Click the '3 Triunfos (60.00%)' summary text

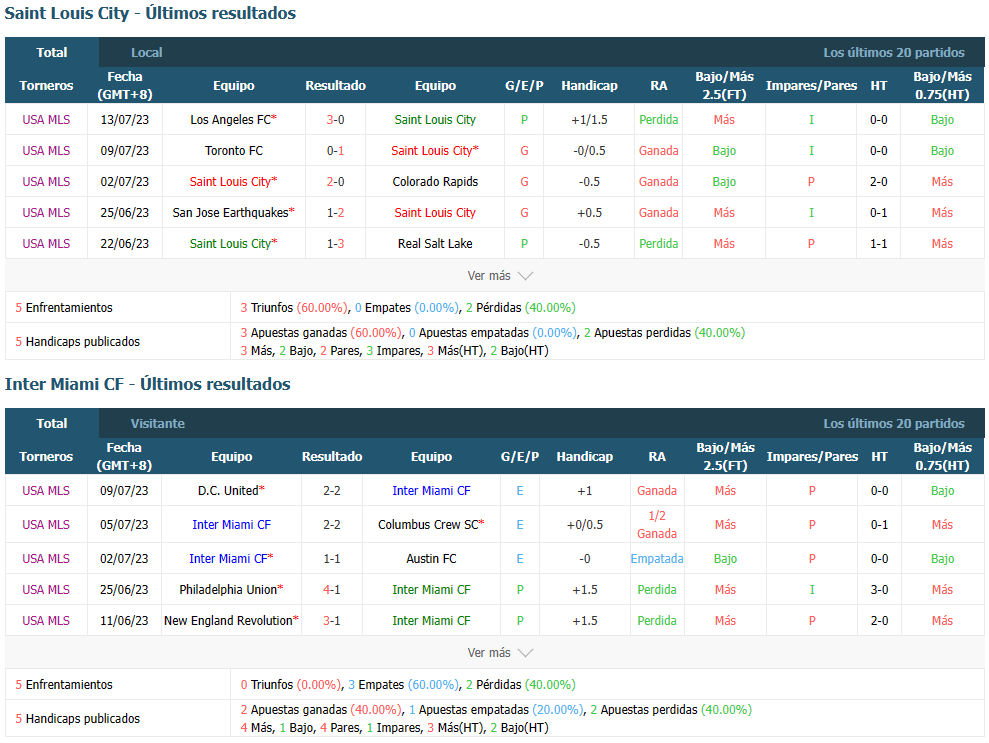pyautogui.click(x=294, y=307)
